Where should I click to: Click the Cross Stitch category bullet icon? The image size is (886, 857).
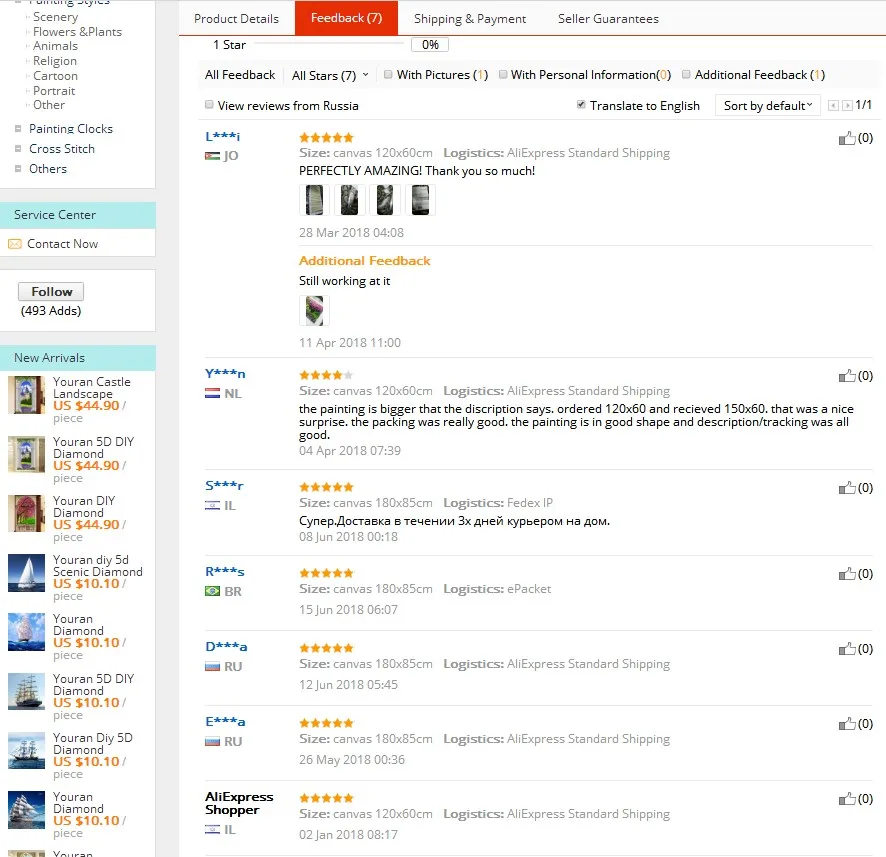(18, 149)
